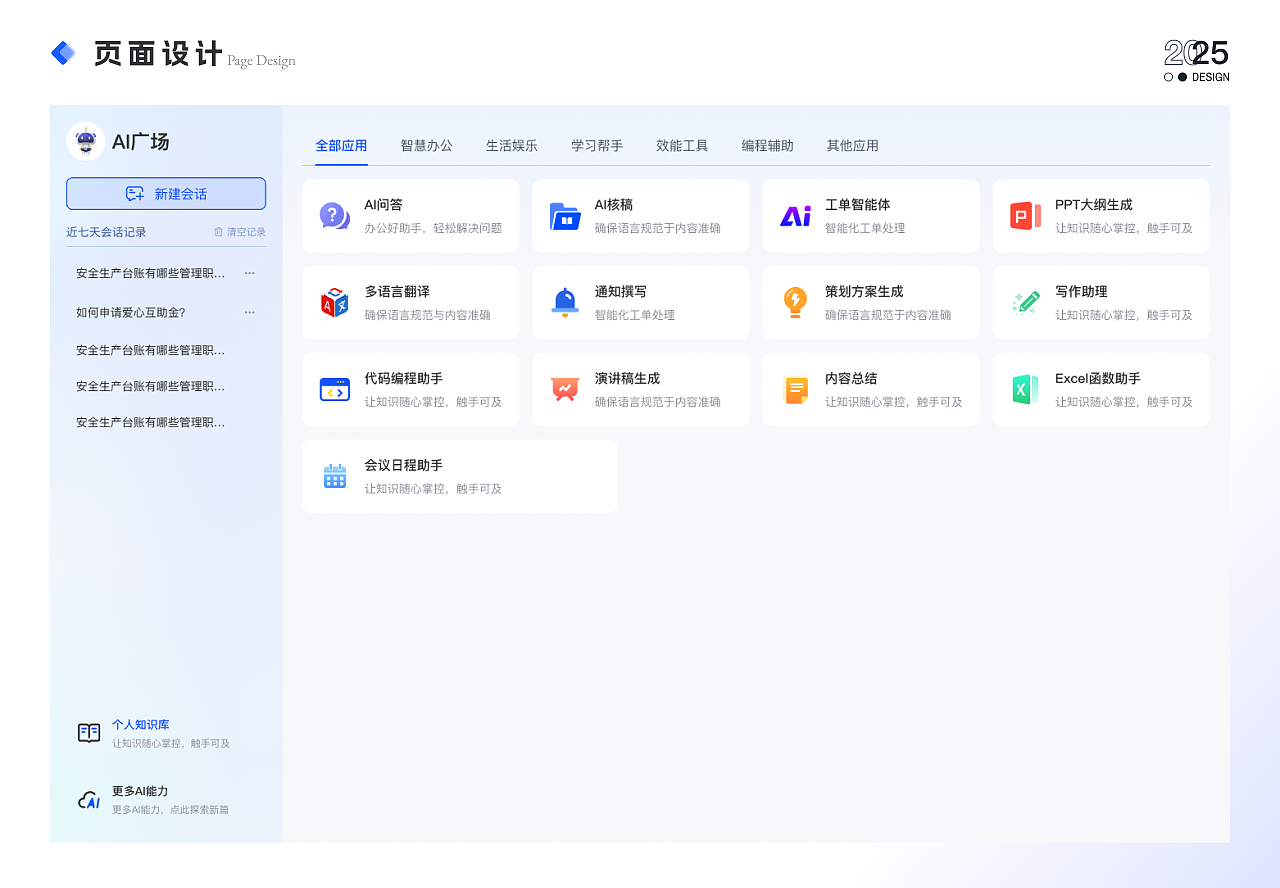Image resolution: width=1280 pixels, height=888 pixels.
Task: Click the 多语言翻译 translation icon
Action: click(334, 303)
